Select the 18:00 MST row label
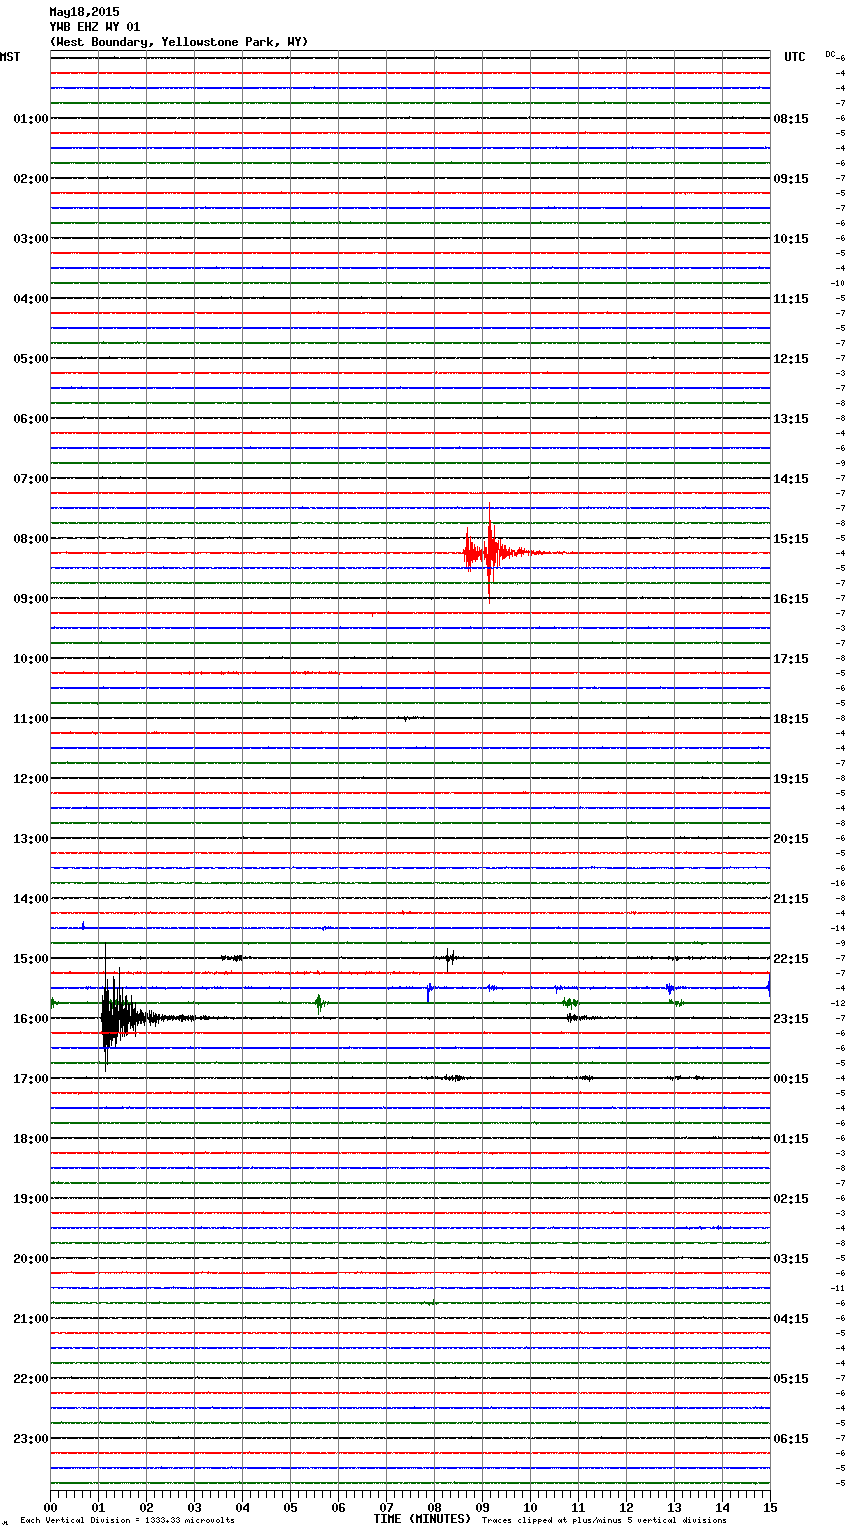This screenshot has height=1534, width=850. click(x=30, y=1139)
